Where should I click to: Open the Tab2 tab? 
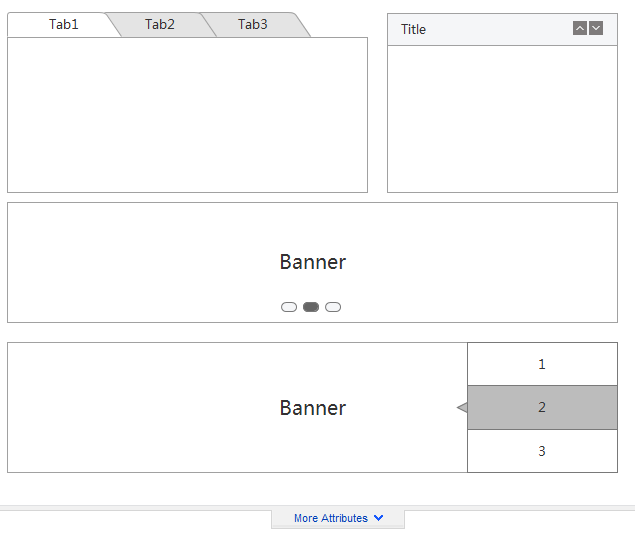[160, 25]
